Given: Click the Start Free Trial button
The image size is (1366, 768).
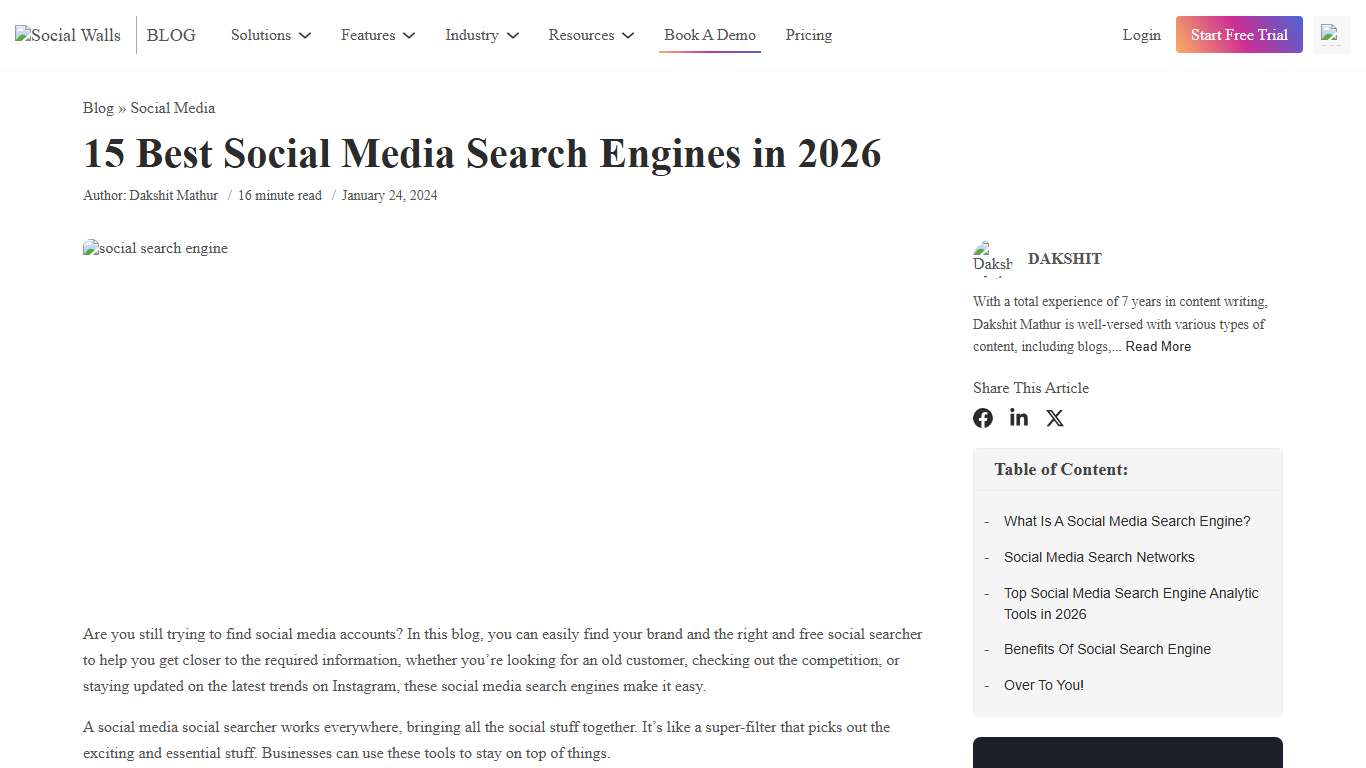Looking at the screenshot, I should (x=1239, y=34).
